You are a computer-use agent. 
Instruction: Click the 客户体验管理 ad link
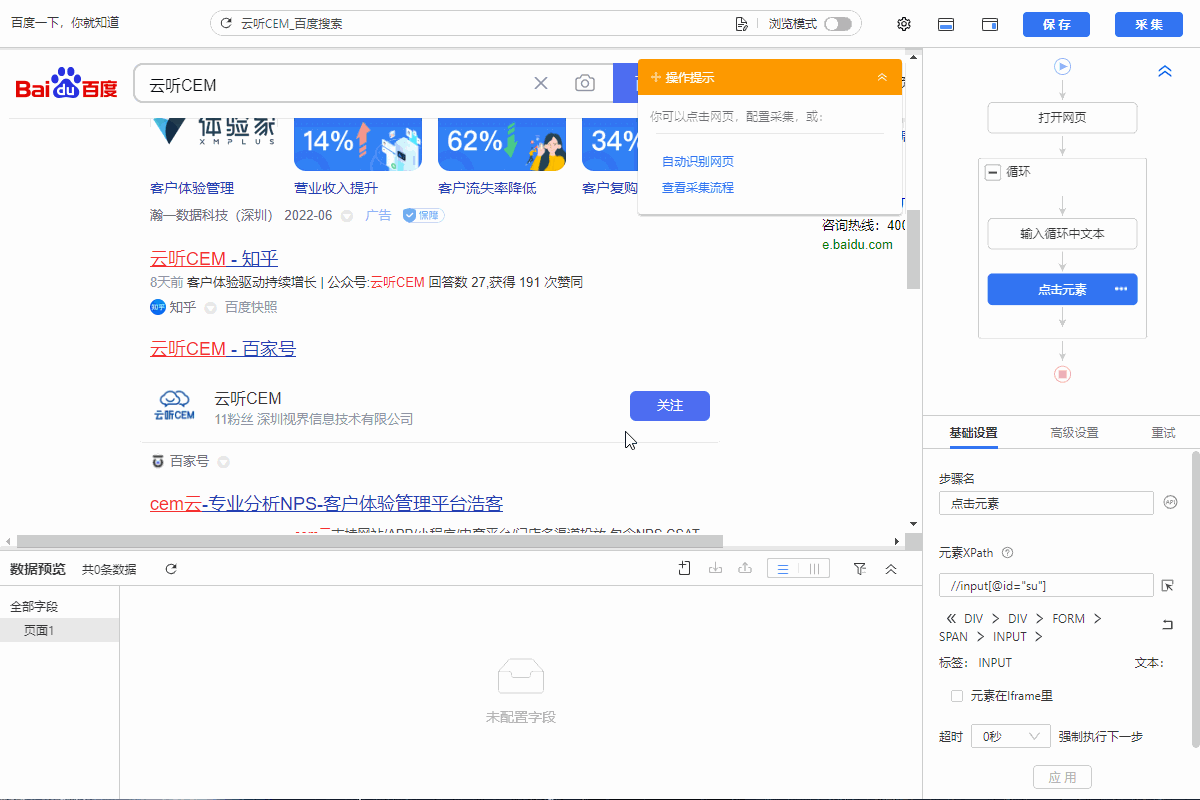pyautogui.click(x=192, y=188)
